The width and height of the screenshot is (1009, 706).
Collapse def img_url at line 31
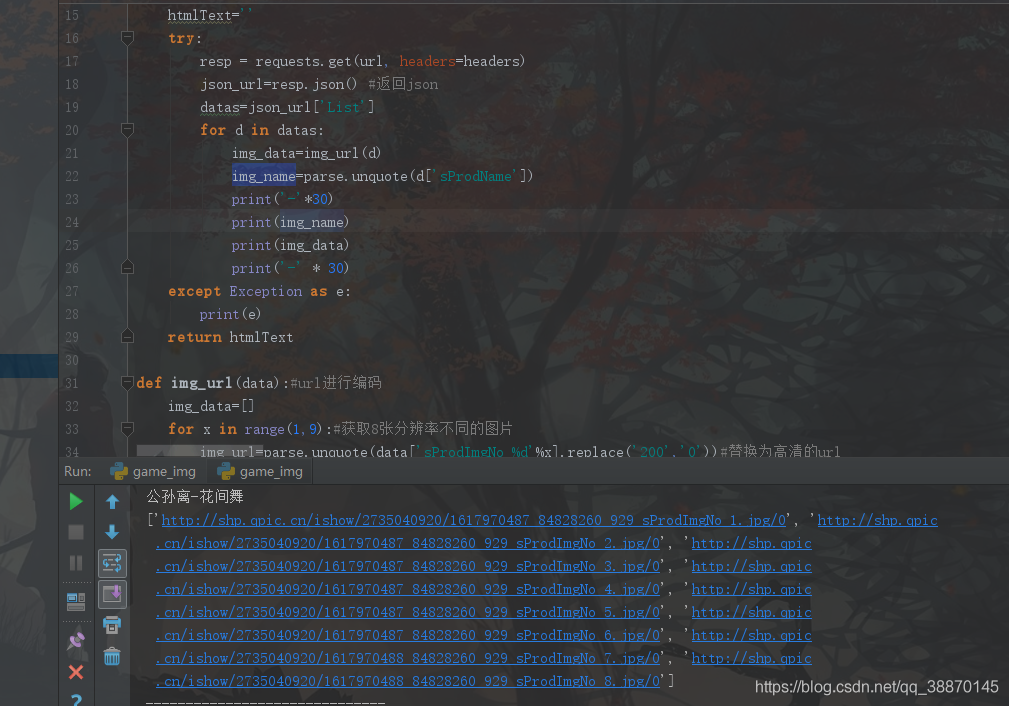[x=127, y=383]
